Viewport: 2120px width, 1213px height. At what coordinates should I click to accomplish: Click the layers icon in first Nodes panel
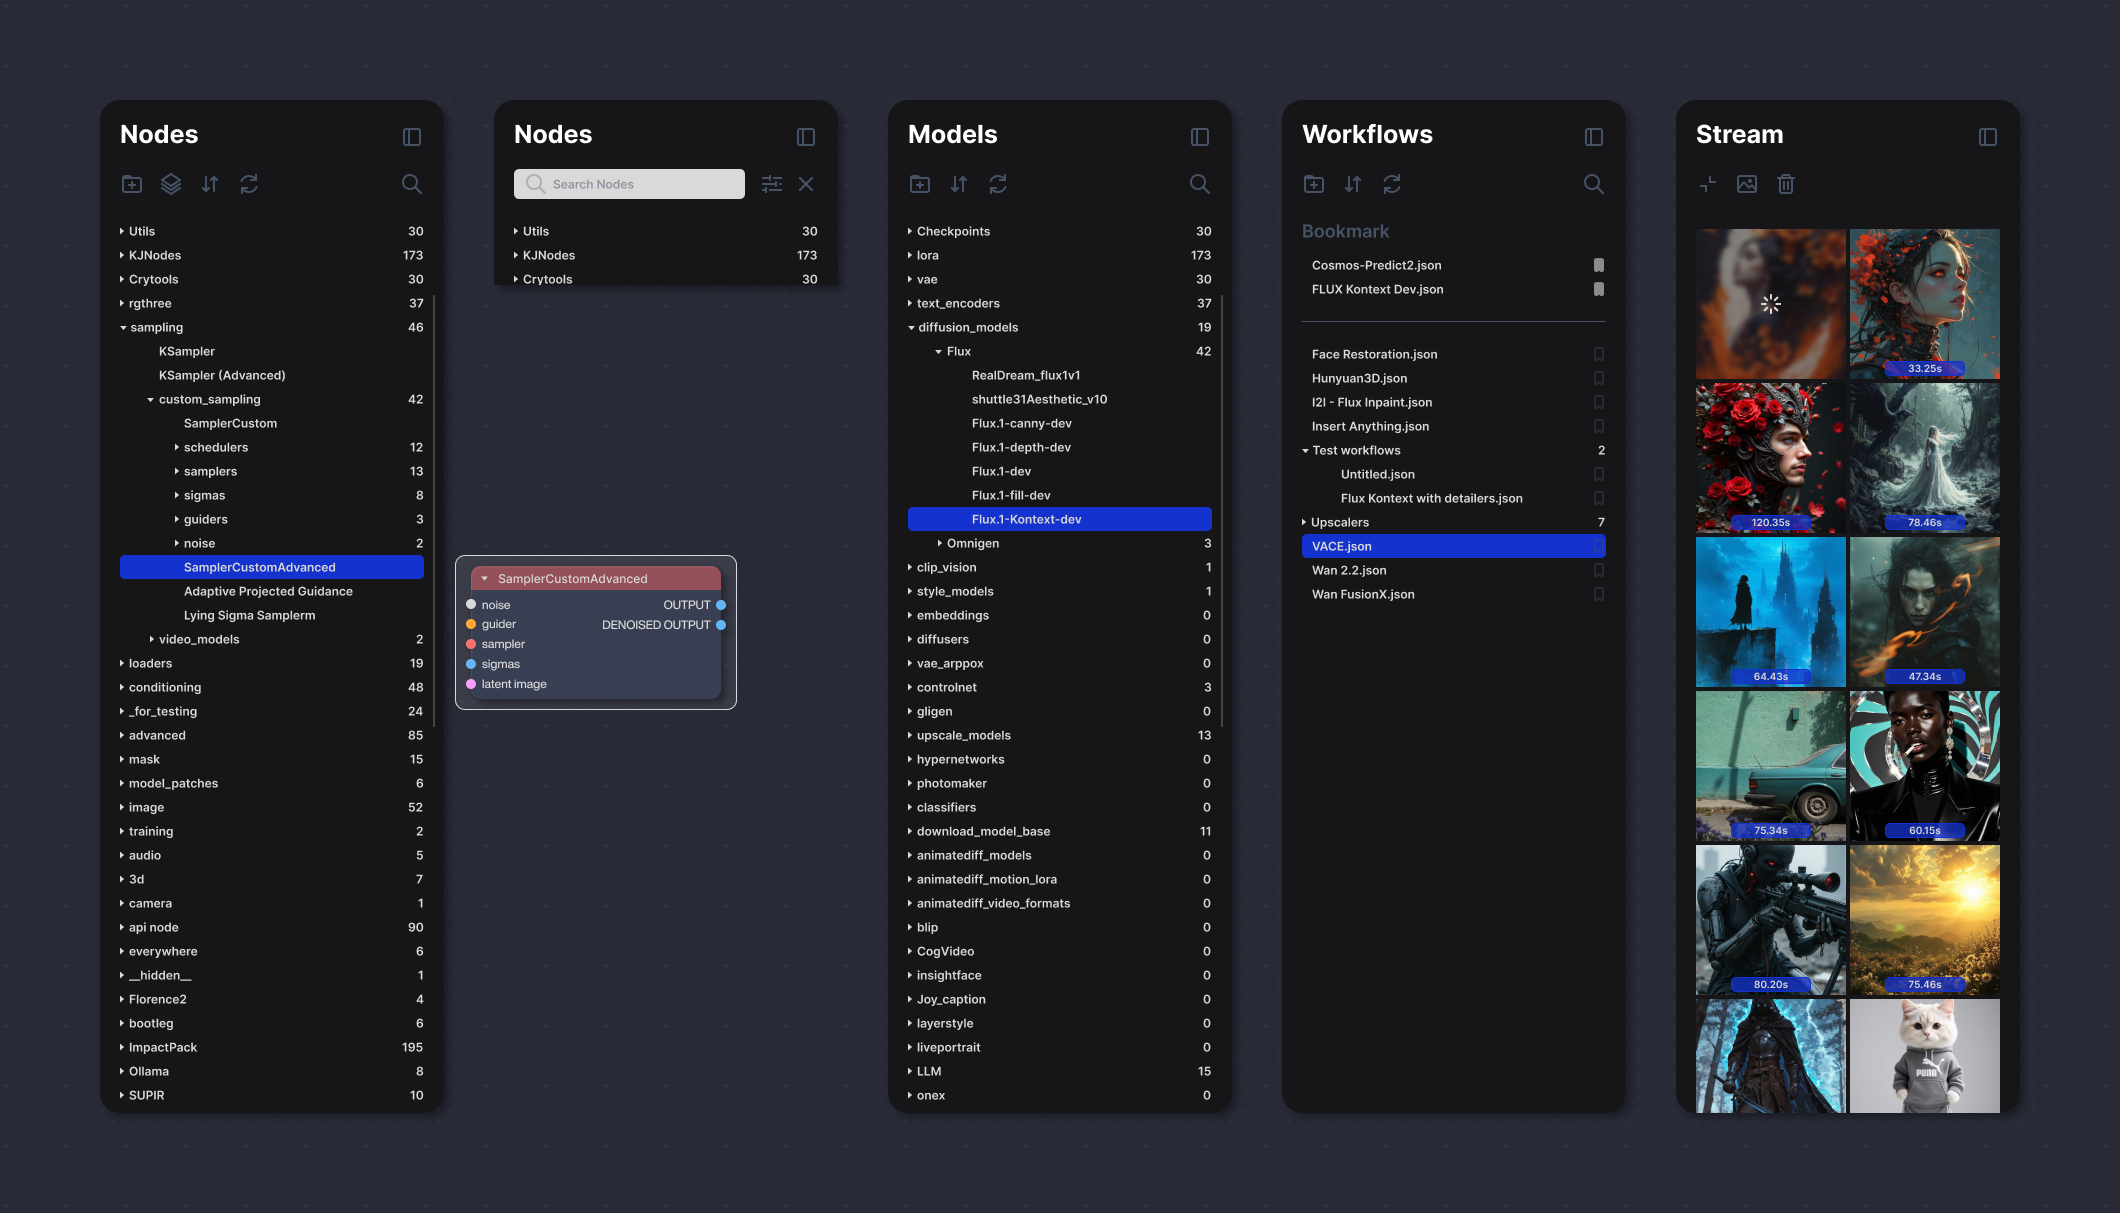coord(171,184)
